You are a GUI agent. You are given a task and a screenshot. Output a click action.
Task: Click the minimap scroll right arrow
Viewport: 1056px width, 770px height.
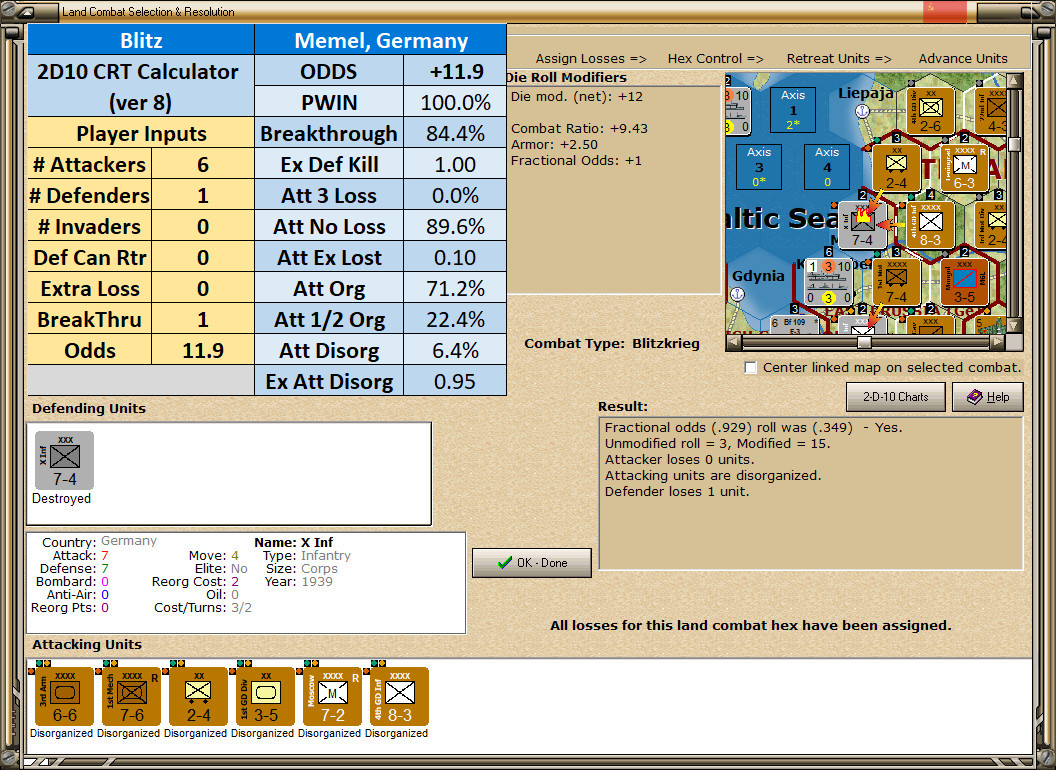tap(997, 342)
